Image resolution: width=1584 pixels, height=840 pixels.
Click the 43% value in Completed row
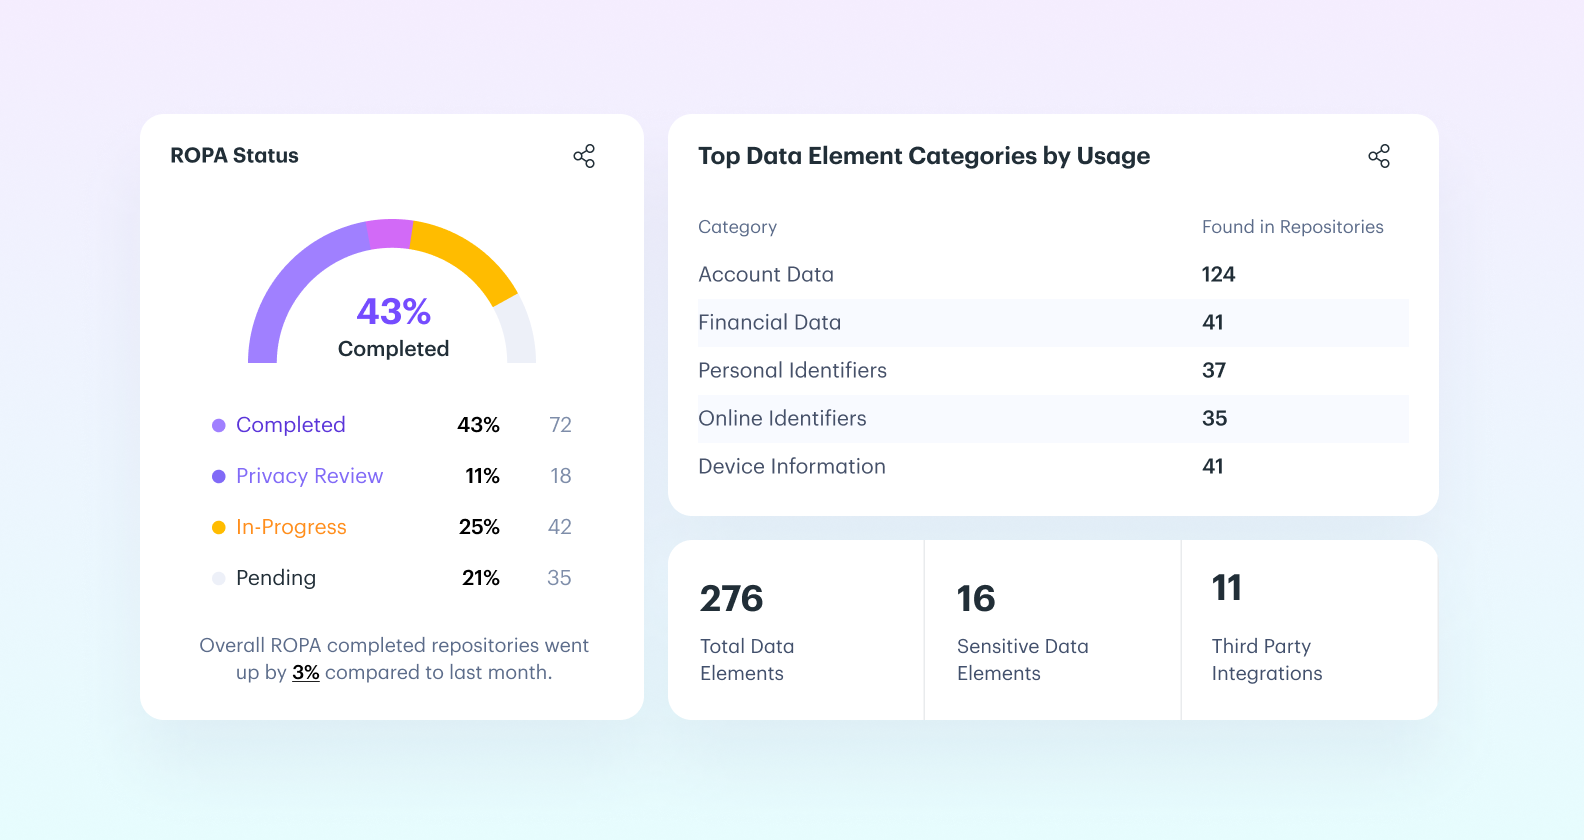click(x=479, y=425)
